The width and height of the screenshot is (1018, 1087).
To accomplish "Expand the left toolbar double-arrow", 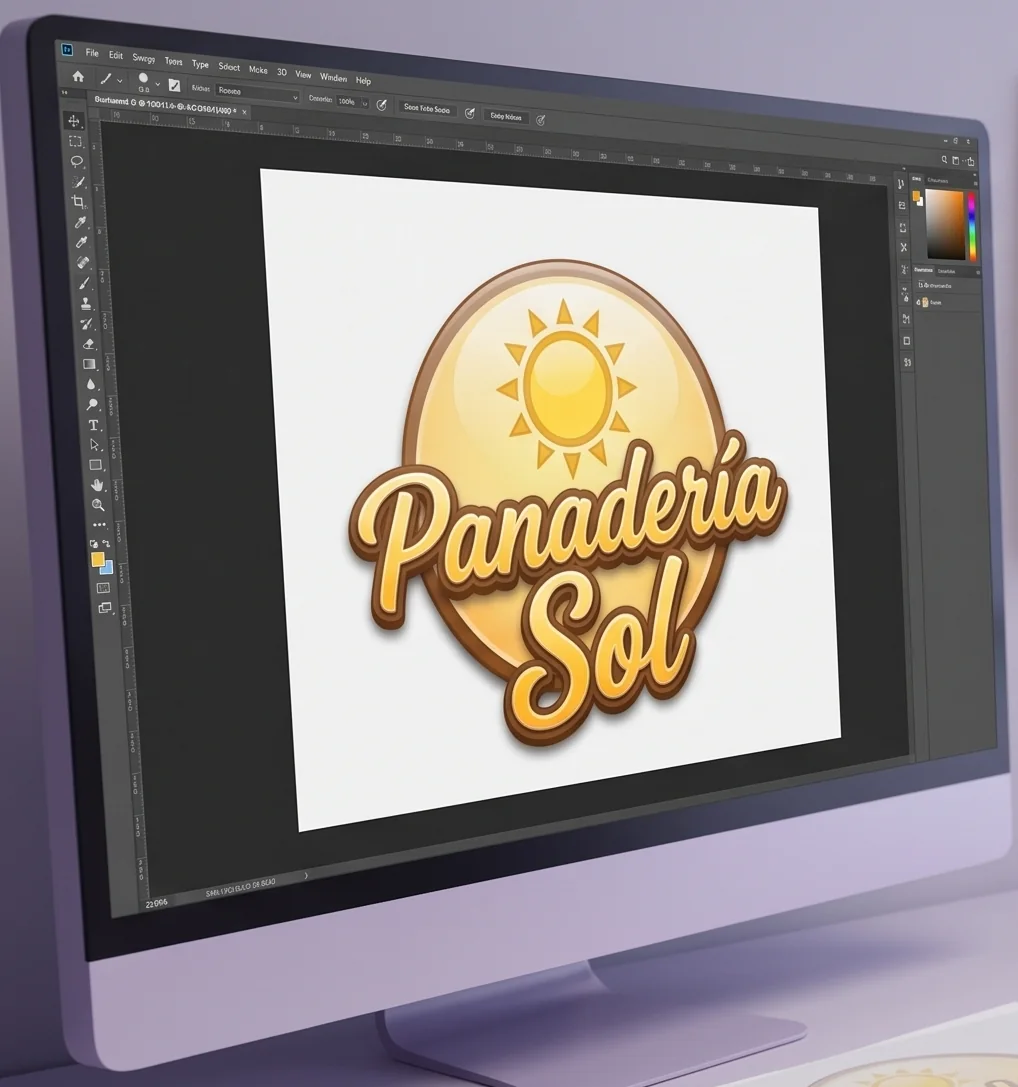I will [64, 92].
